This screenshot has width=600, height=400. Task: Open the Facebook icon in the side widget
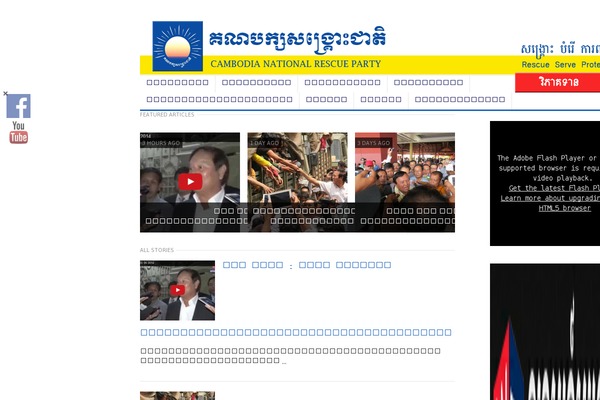coord(18,106)
